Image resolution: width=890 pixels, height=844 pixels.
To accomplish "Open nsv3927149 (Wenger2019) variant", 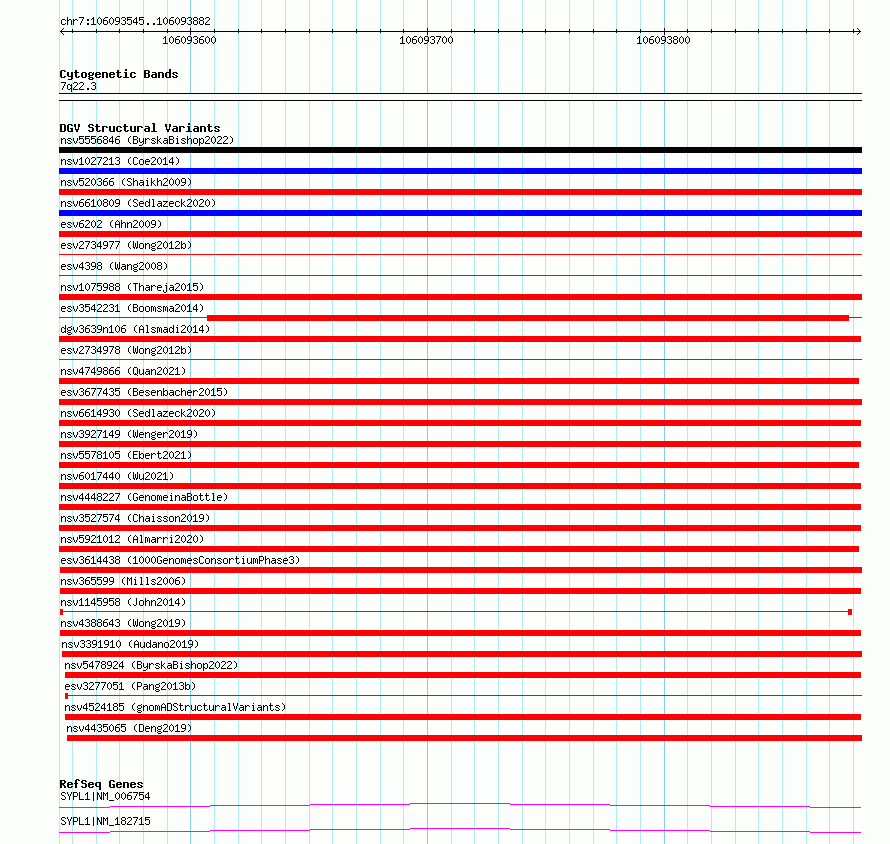I will pos(129,434).
